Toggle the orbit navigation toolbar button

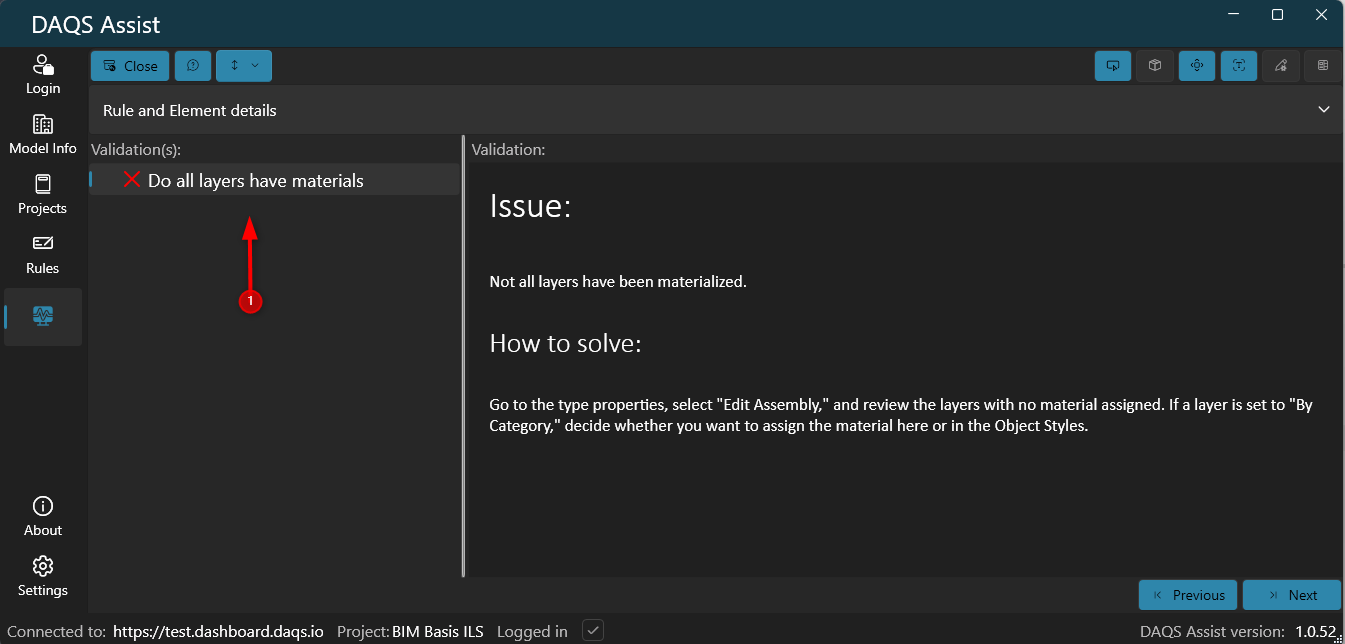click(x=1197, y=65)
